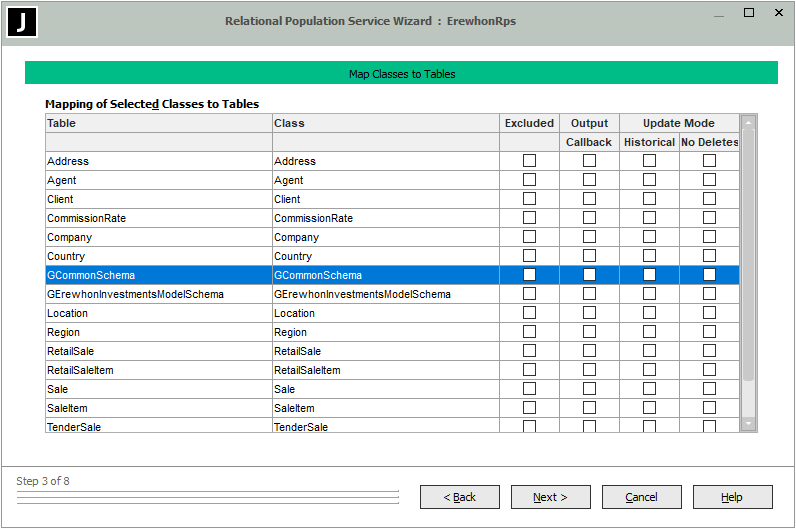796x529 pixels.
Task: Tick Excluded checkbox for Address row
Action: pos(529,161)
